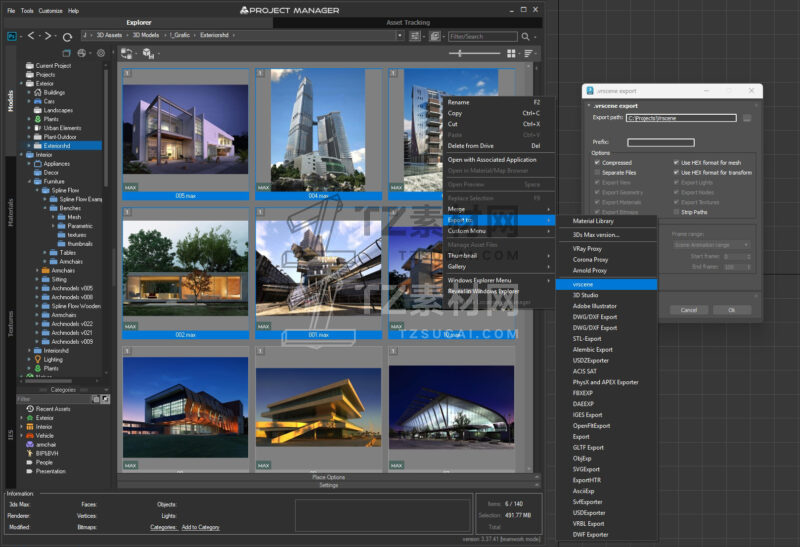Click the Ps icon in the toolbar
This screenshot has width=800, height=547.
(11, 36)
